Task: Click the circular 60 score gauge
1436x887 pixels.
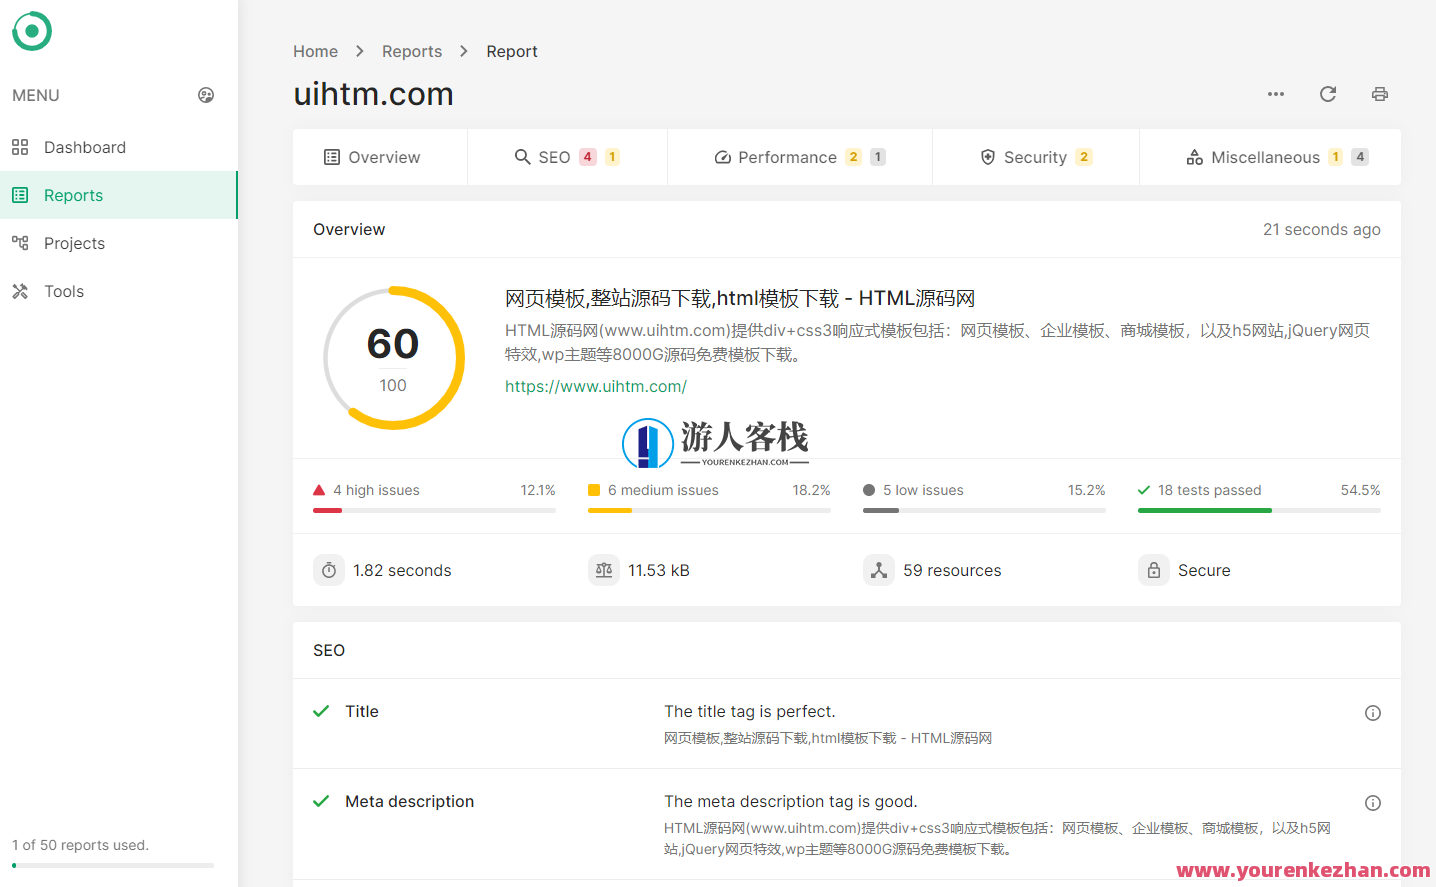Action: click(x=393, y=357)
